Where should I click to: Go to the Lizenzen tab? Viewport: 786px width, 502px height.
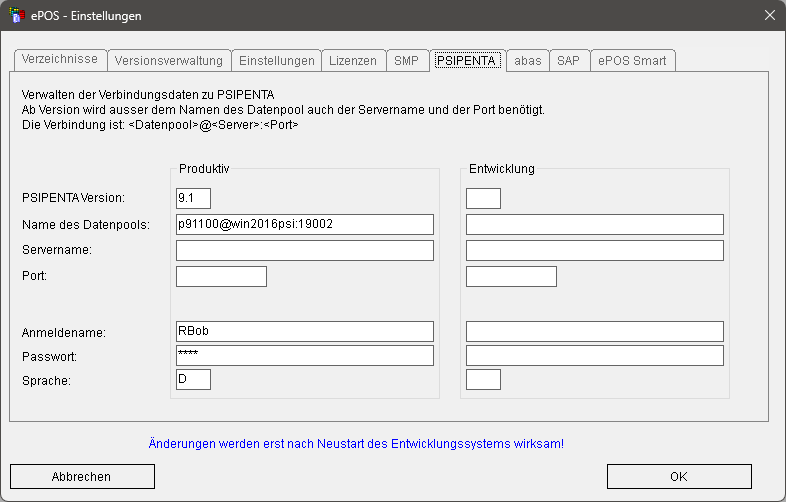coord(353,61)
